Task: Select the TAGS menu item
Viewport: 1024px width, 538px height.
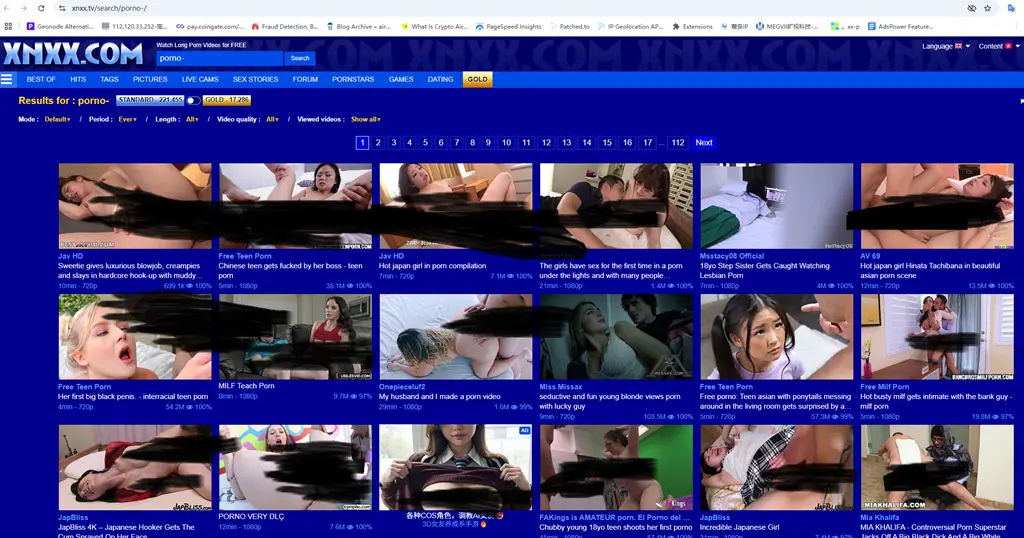Action: (x=109, y=79)
